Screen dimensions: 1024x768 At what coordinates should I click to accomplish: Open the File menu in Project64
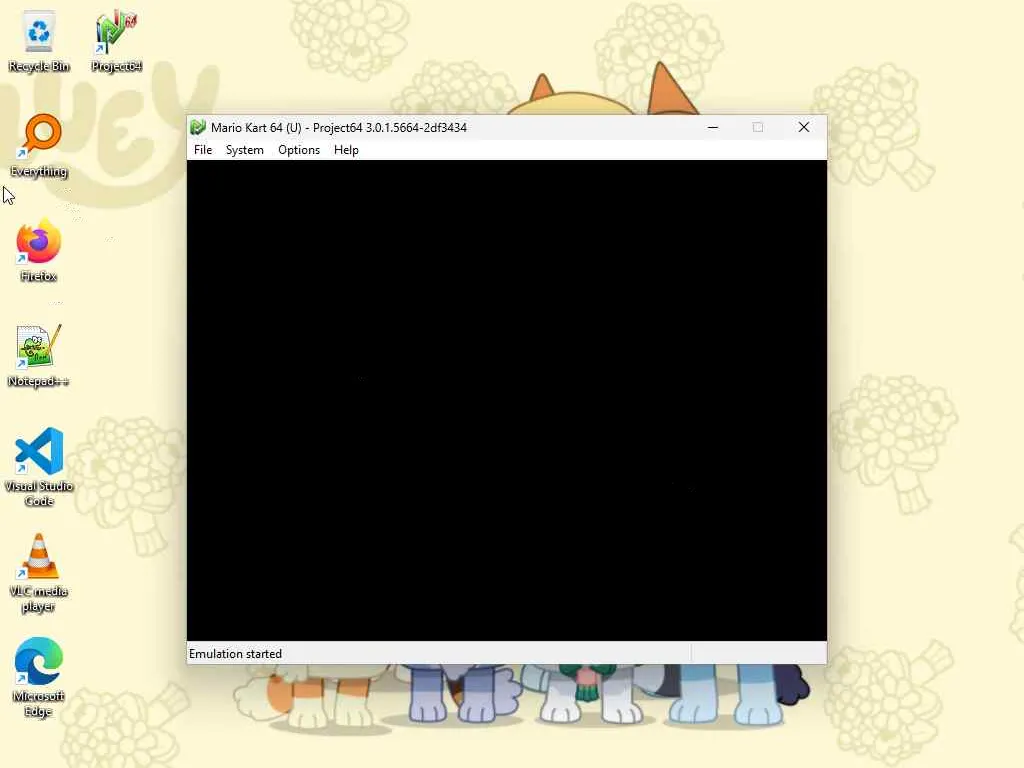203,150
